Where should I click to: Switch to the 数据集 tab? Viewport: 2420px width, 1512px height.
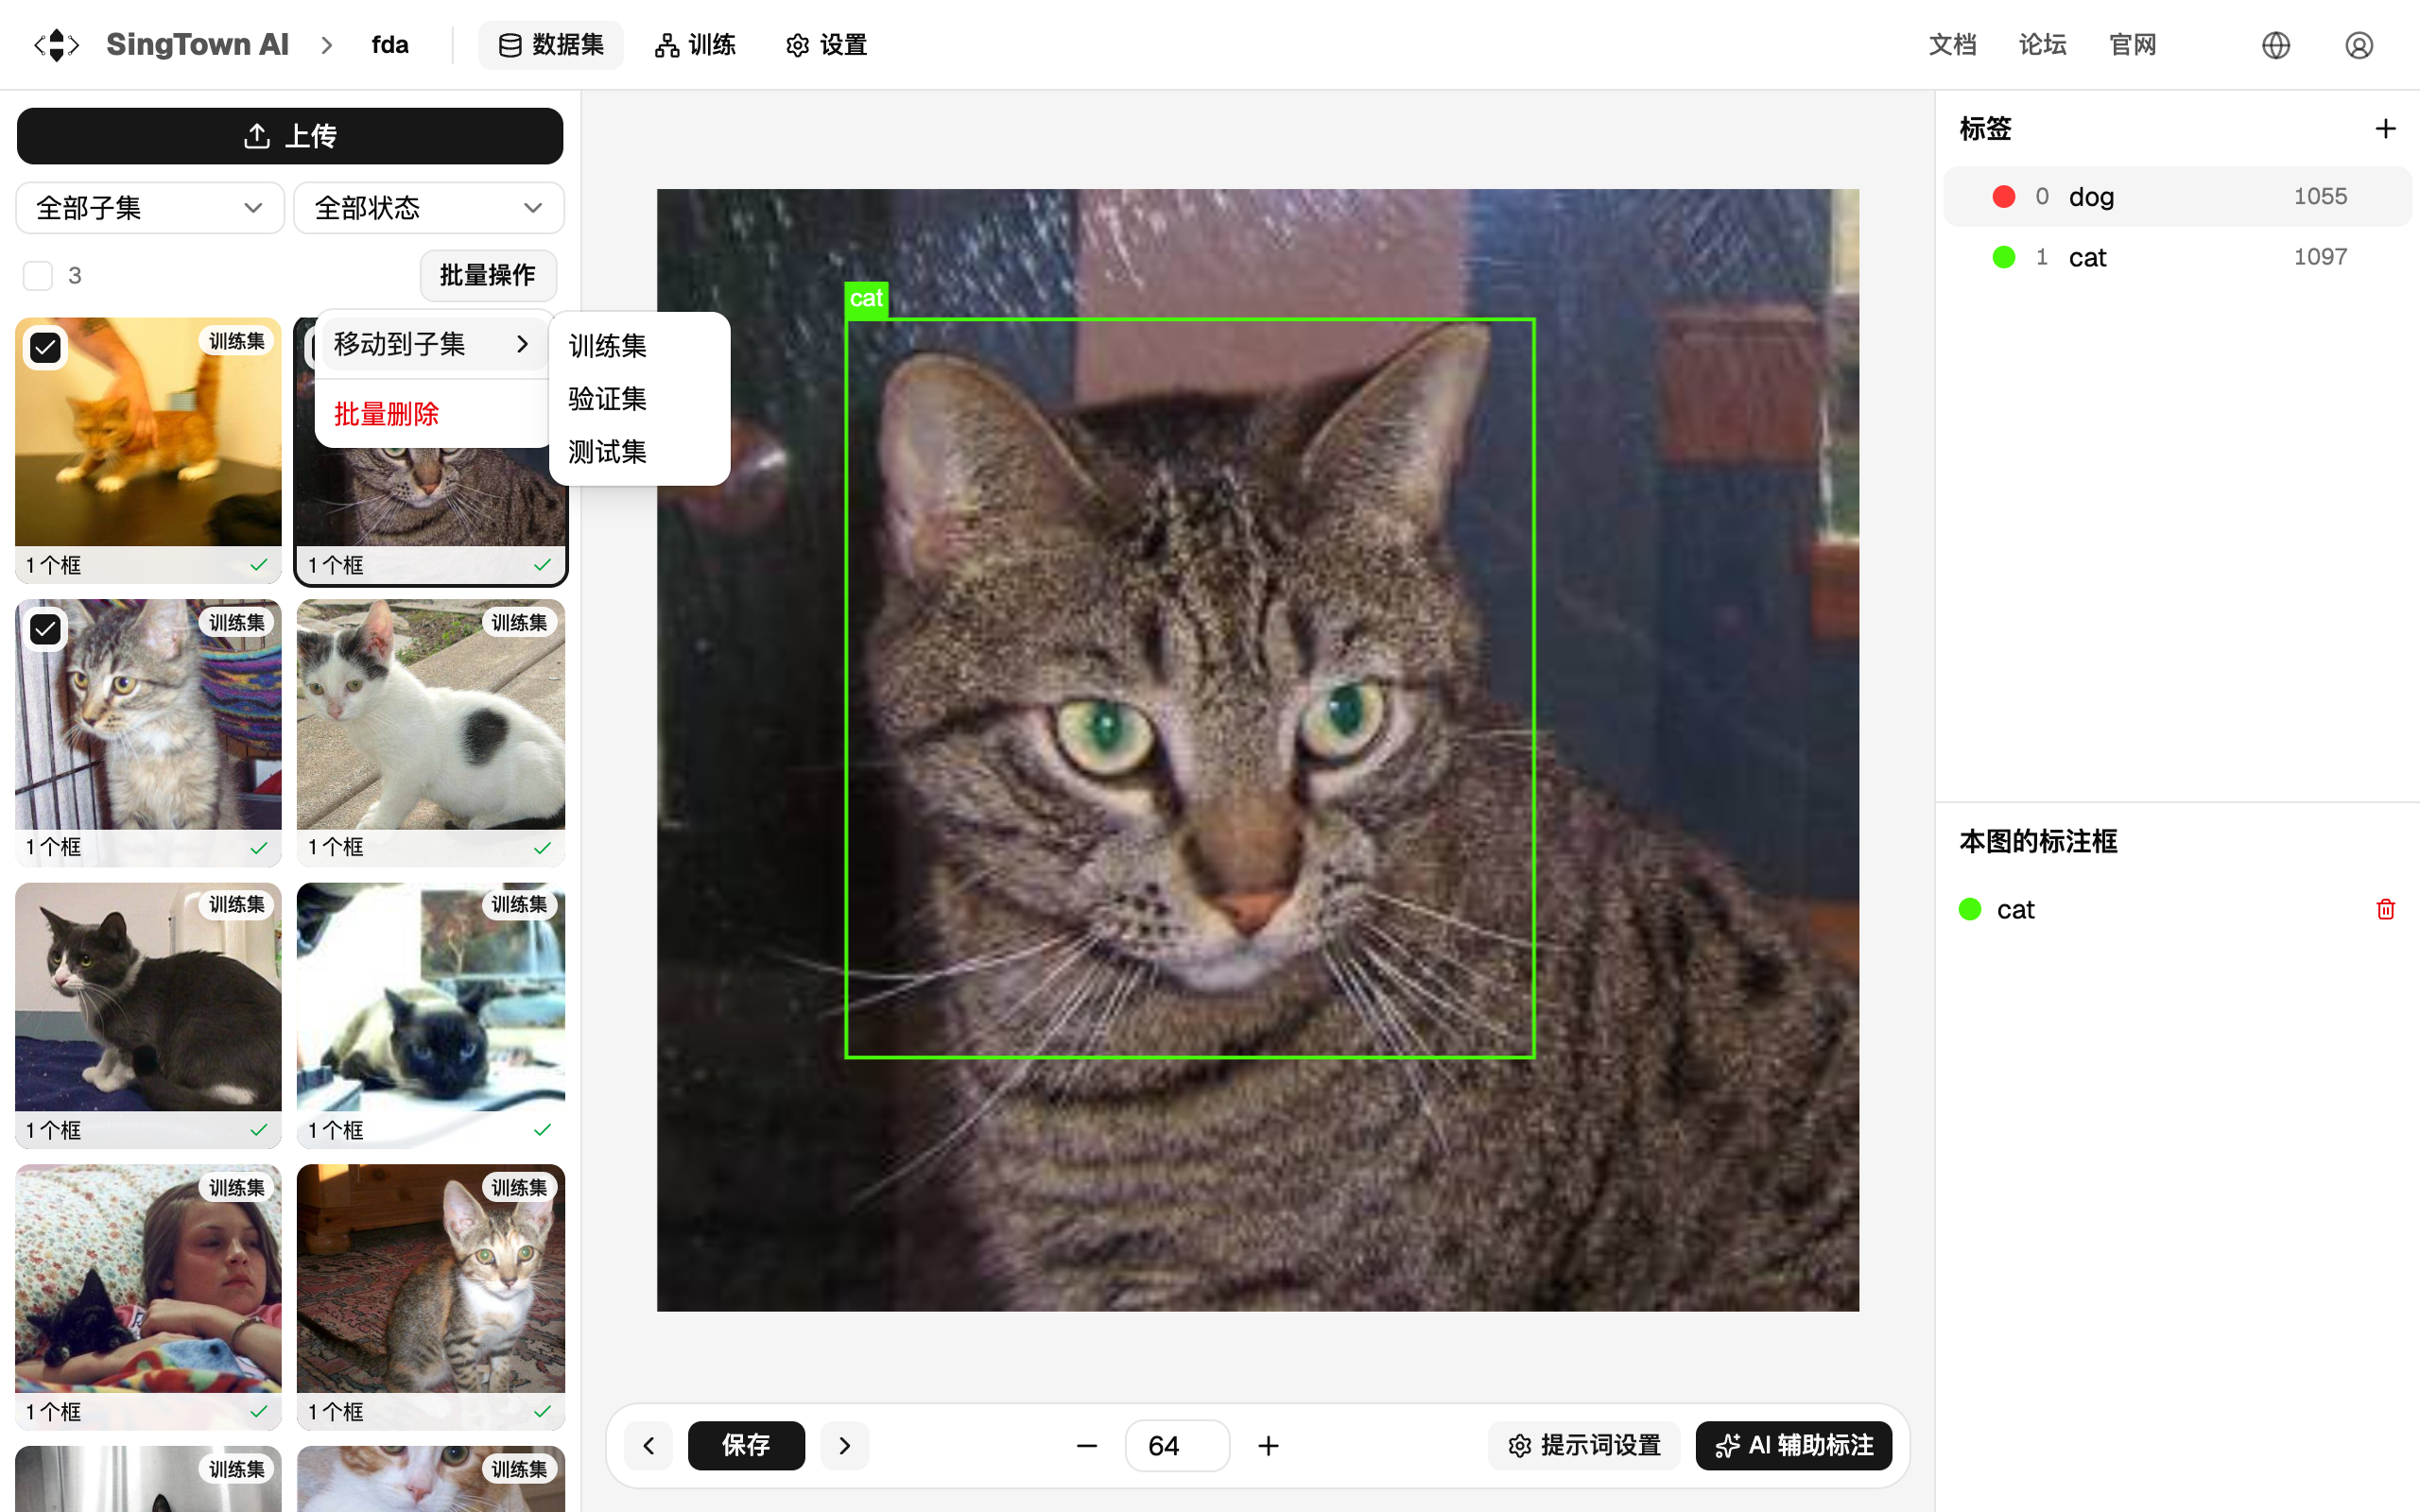551,45
